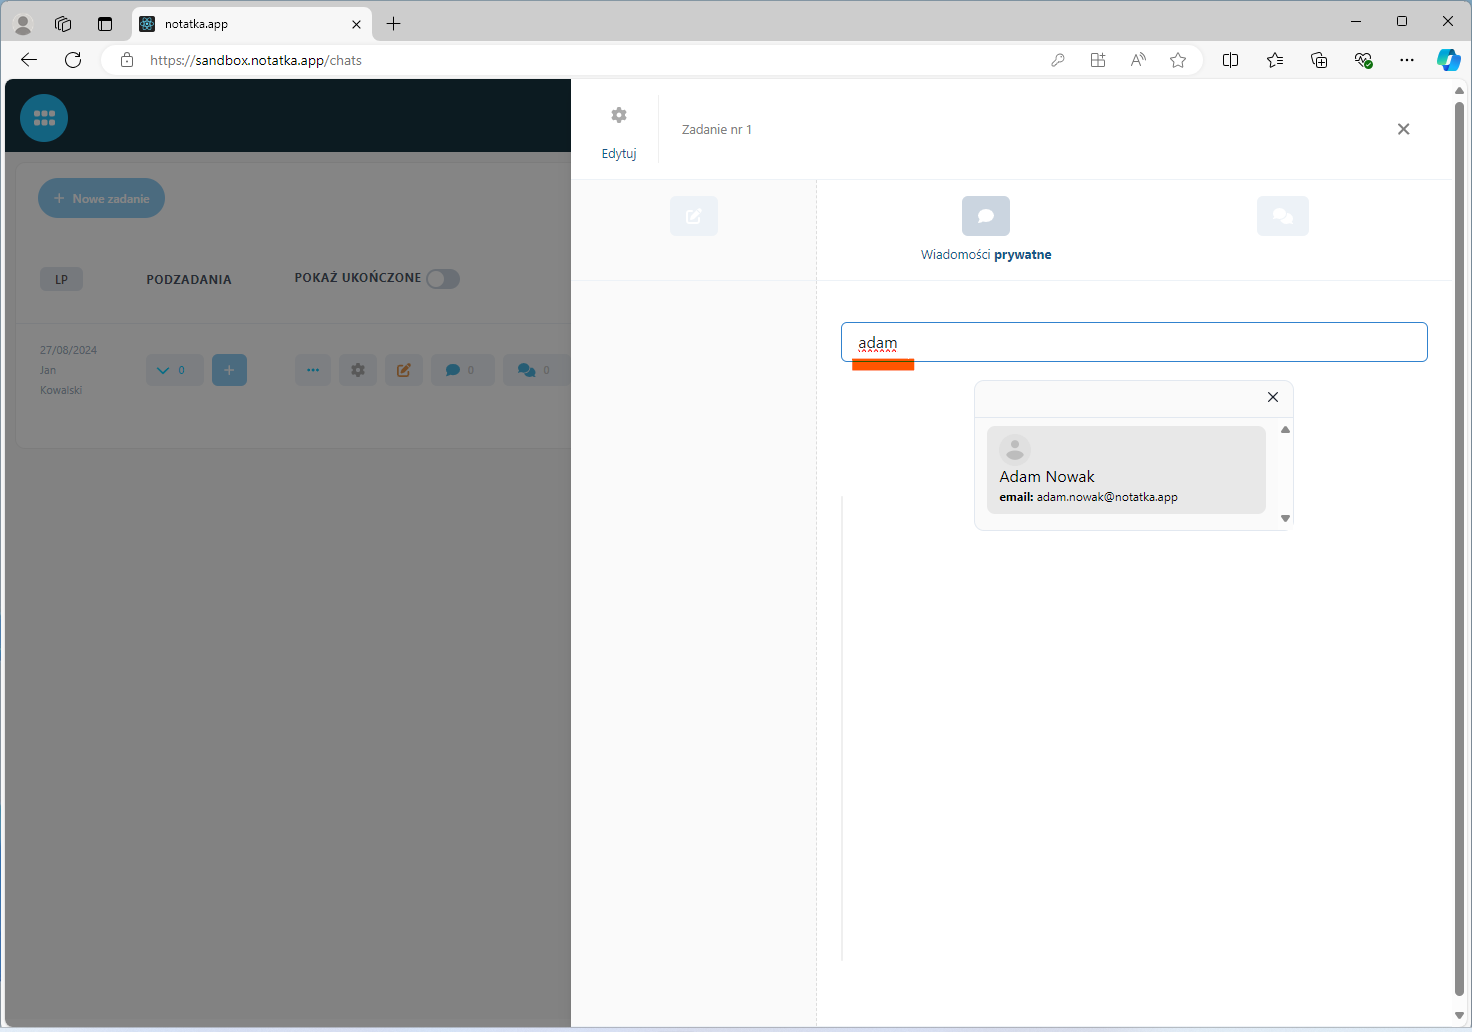This screenshot has width=1472, height=1032.
Task: Select the private messages chat icon
Action: click(985, 216)
